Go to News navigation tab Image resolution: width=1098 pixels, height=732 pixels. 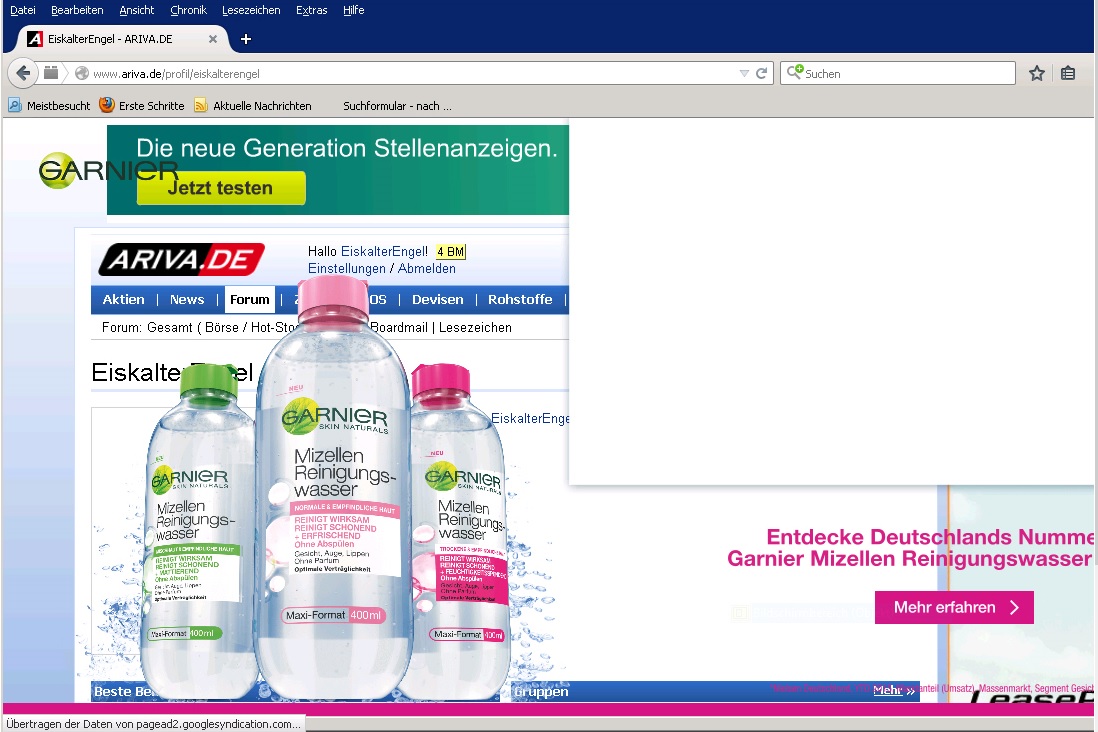tap(187, 300)
